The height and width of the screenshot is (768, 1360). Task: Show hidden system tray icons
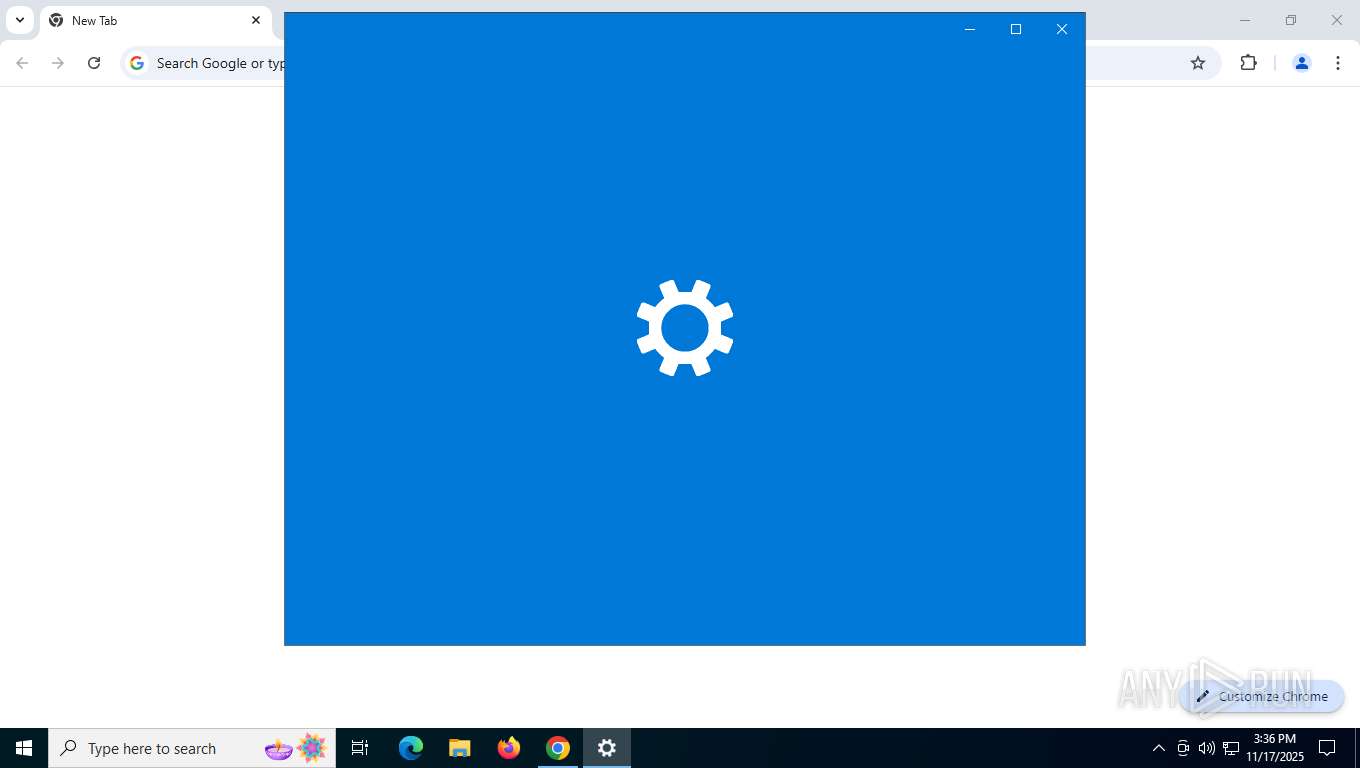point(1159,748)
